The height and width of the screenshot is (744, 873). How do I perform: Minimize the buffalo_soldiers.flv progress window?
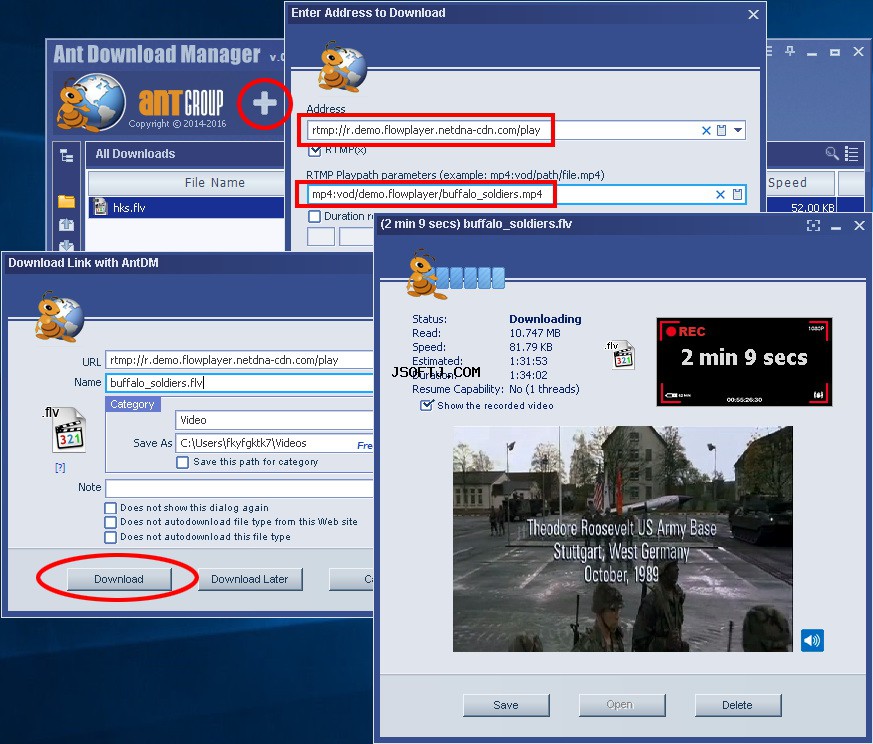[836, 226]
